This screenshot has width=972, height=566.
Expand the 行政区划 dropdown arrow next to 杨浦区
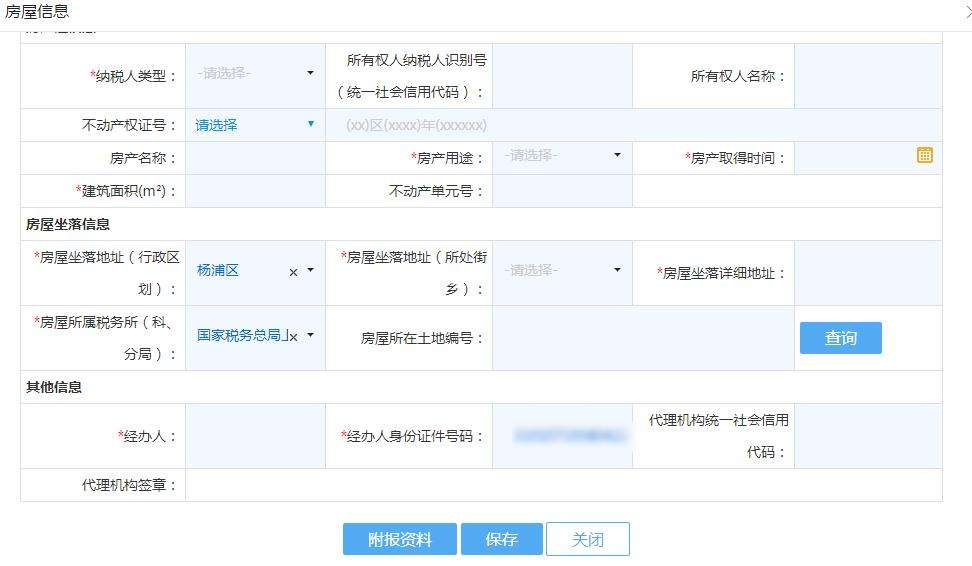311,270
